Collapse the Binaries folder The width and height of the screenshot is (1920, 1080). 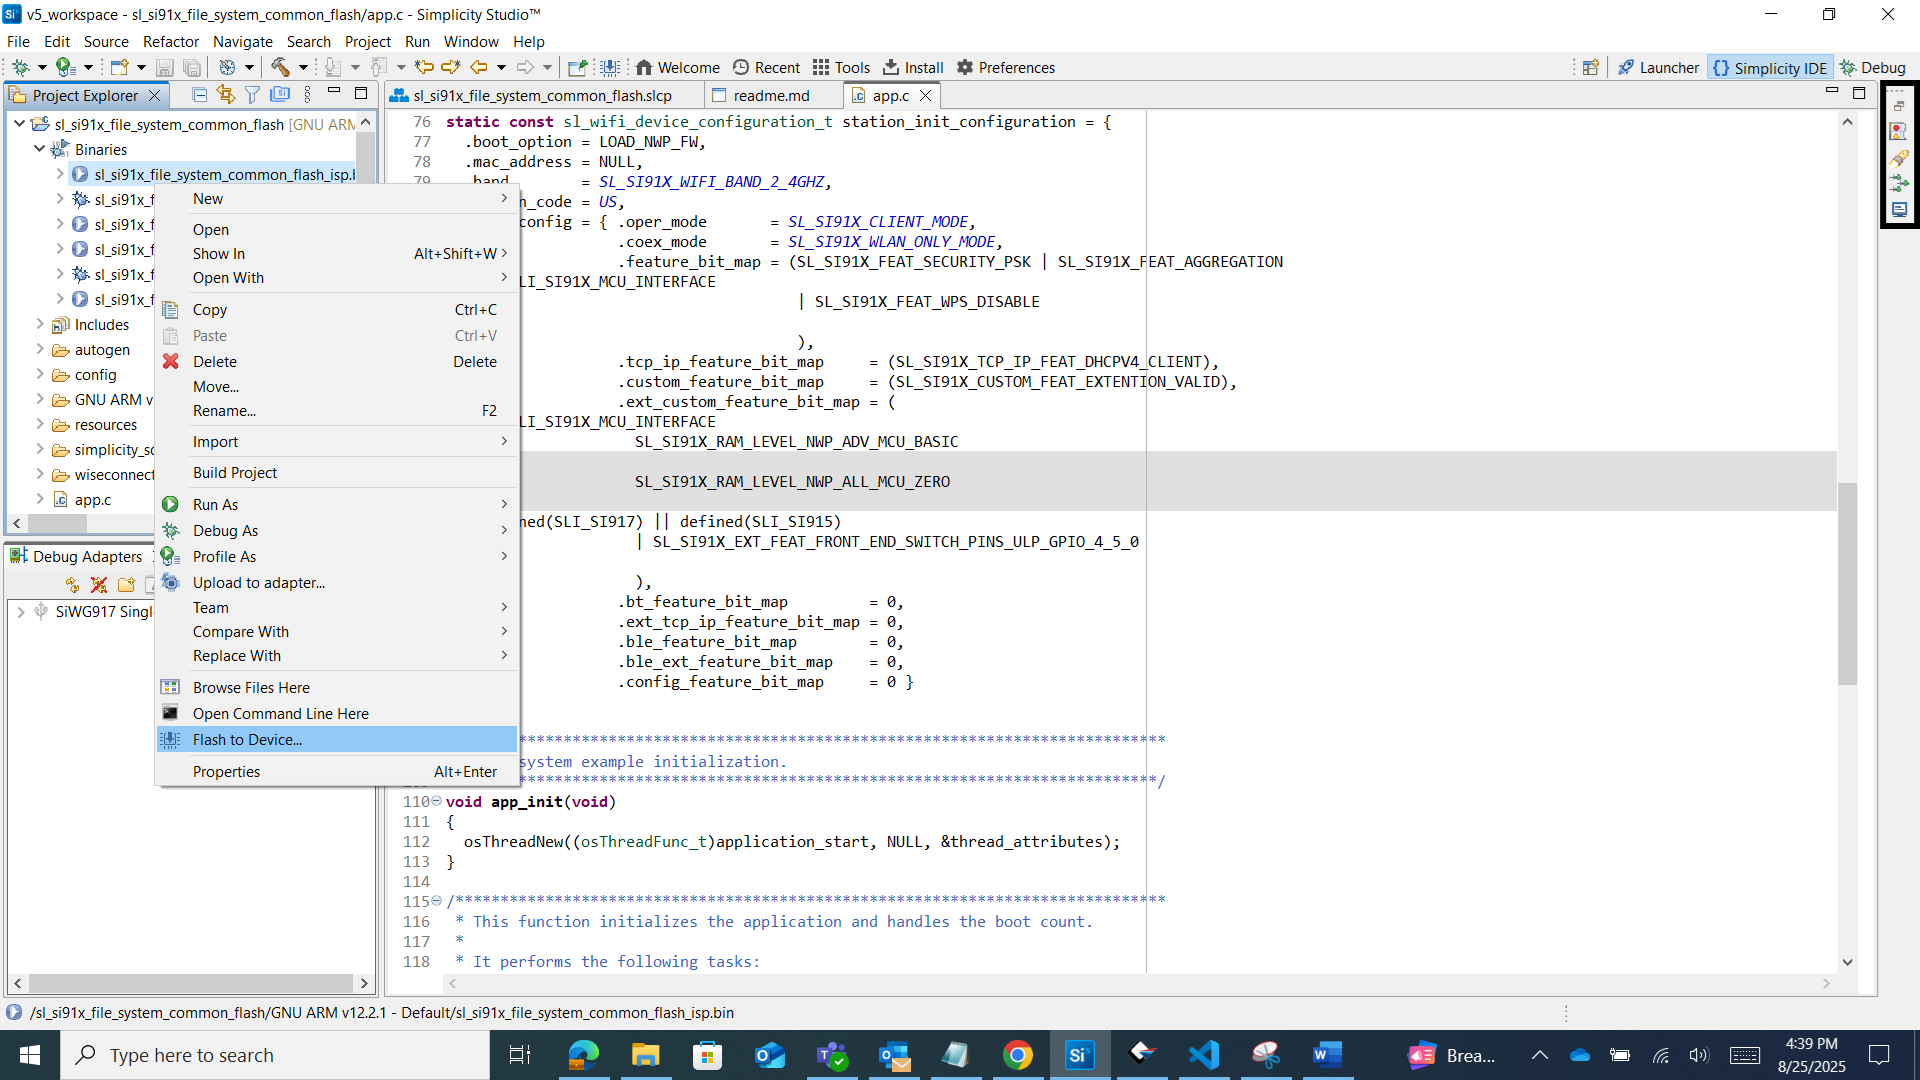[x=39, y=149]
